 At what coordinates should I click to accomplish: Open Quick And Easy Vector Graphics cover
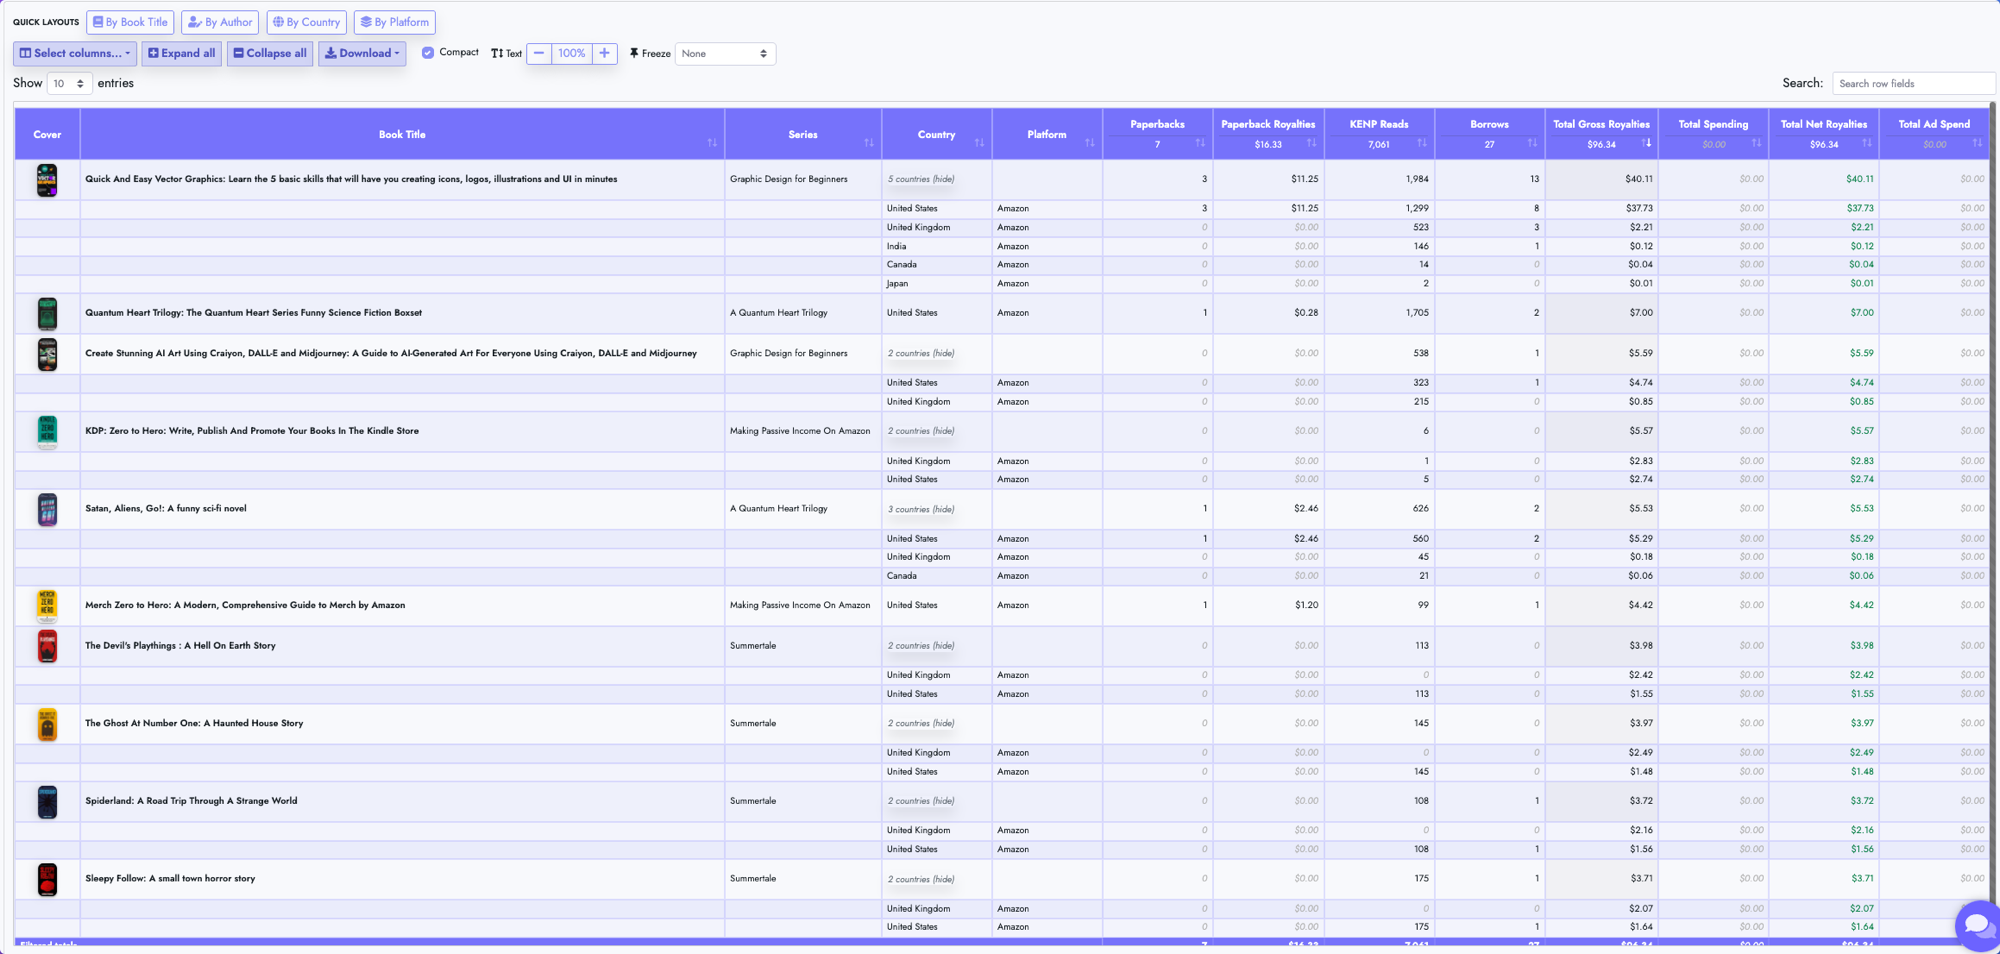[x=47, y=180]
